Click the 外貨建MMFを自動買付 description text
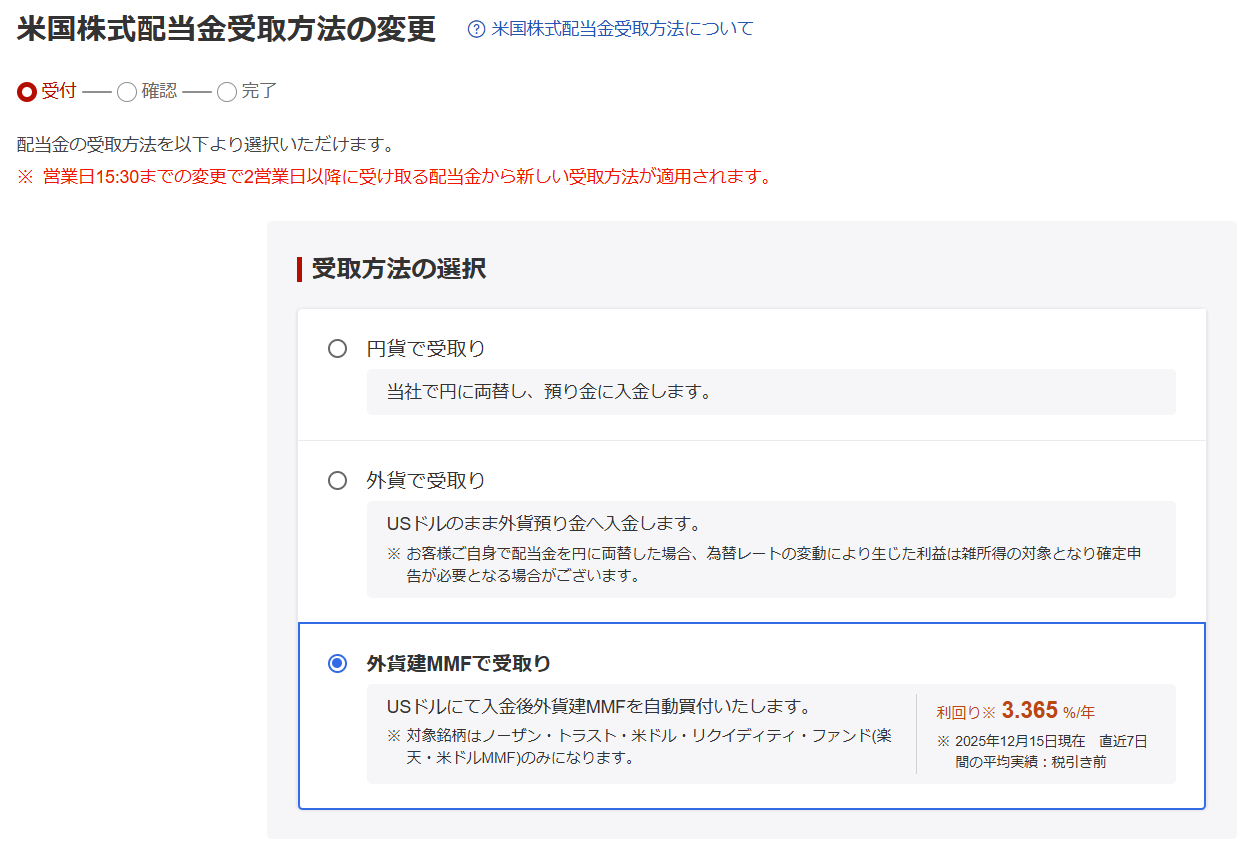 598,707
